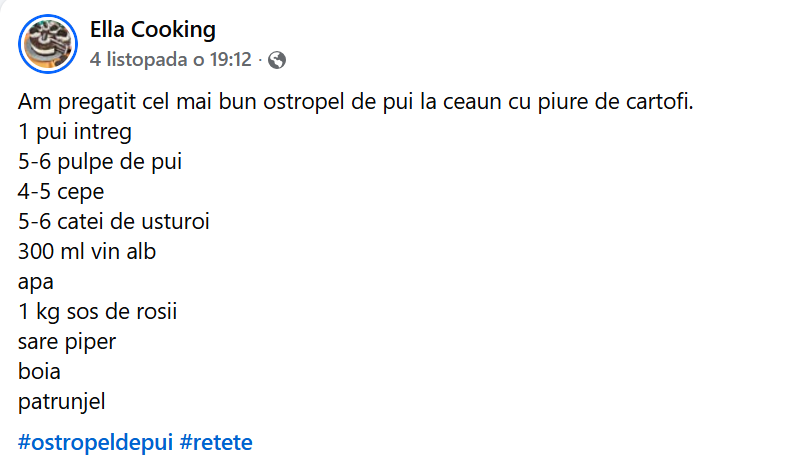
Task: Click the "4-5 cepe" ingredient line
Action: (61, 192)
